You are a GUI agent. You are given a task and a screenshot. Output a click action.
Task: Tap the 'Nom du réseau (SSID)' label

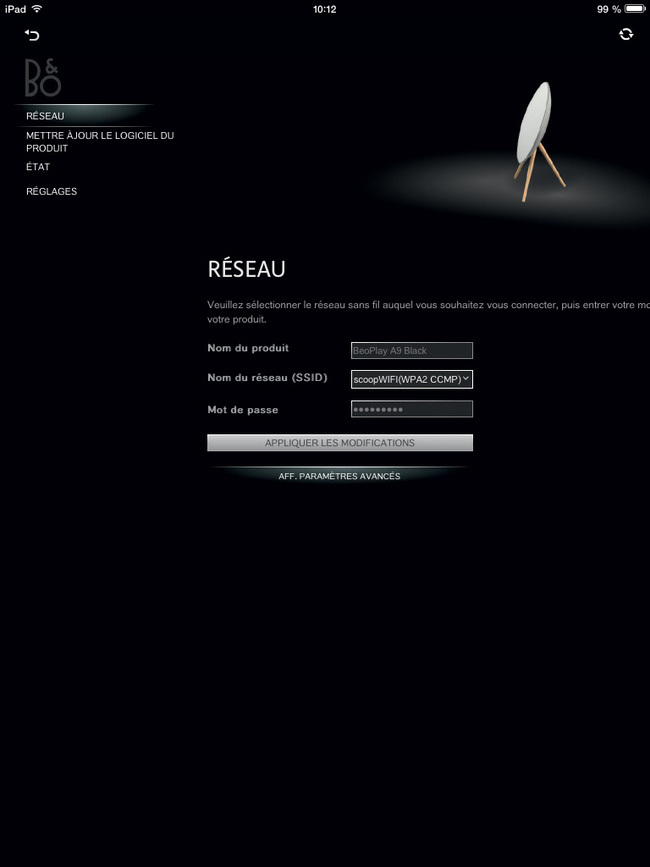(268, 378)
